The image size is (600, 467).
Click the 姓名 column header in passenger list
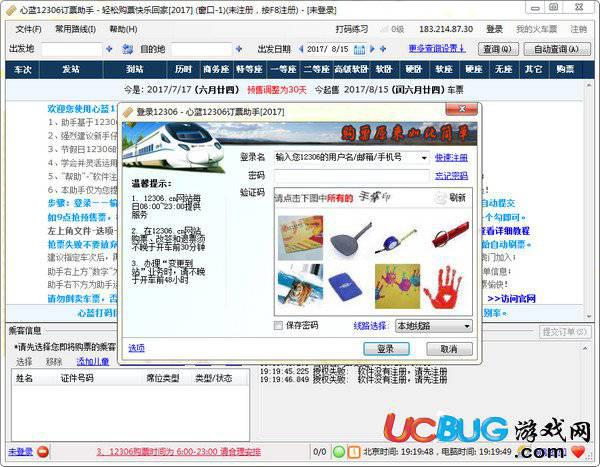24,378
